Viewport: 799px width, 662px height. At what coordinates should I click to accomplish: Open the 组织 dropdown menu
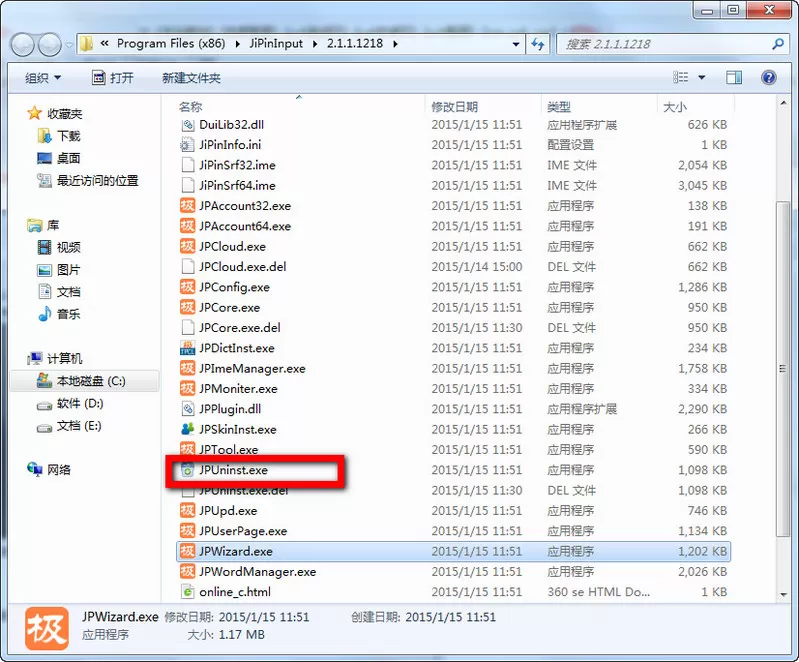pyautogui.click(x=43, y=78)
